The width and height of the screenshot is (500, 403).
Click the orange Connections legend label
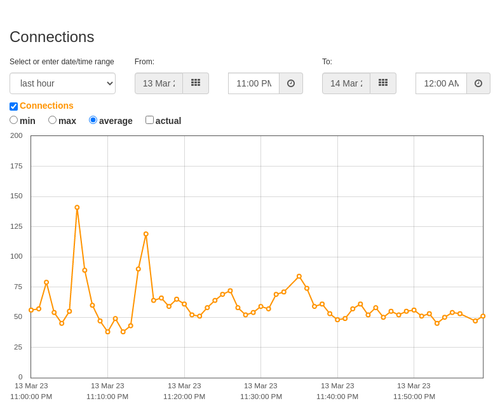point(46,106)
